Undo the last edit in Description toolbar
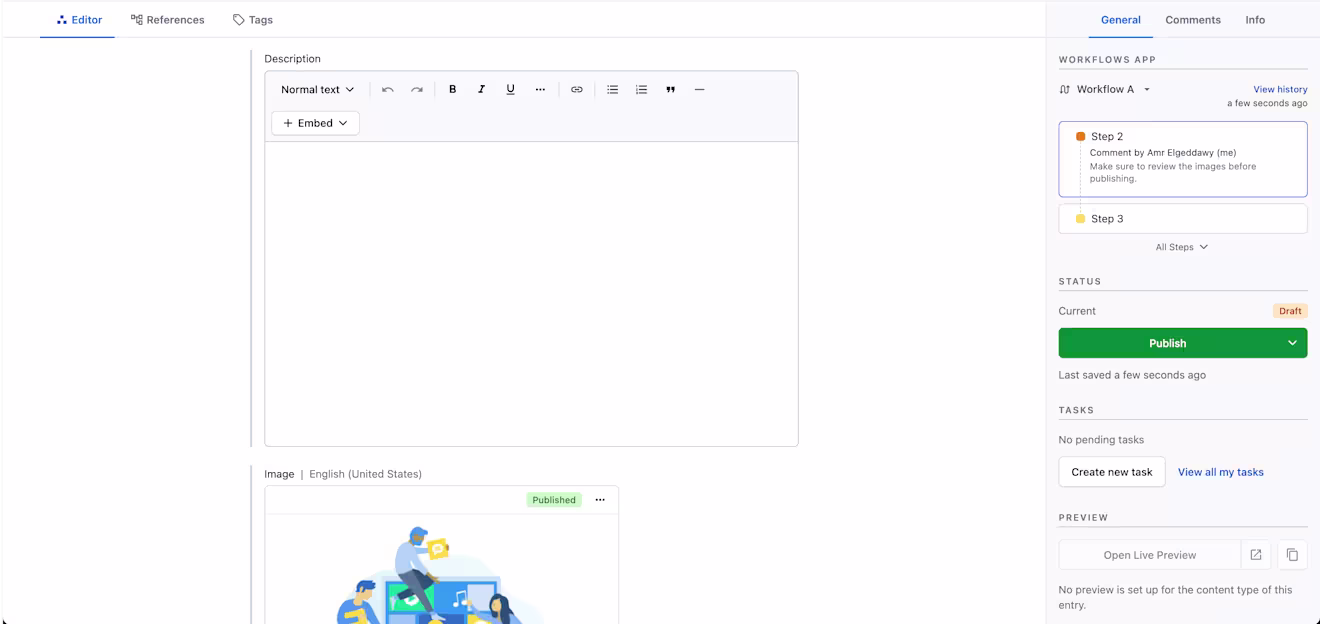1320x624 pixels. 388,89
